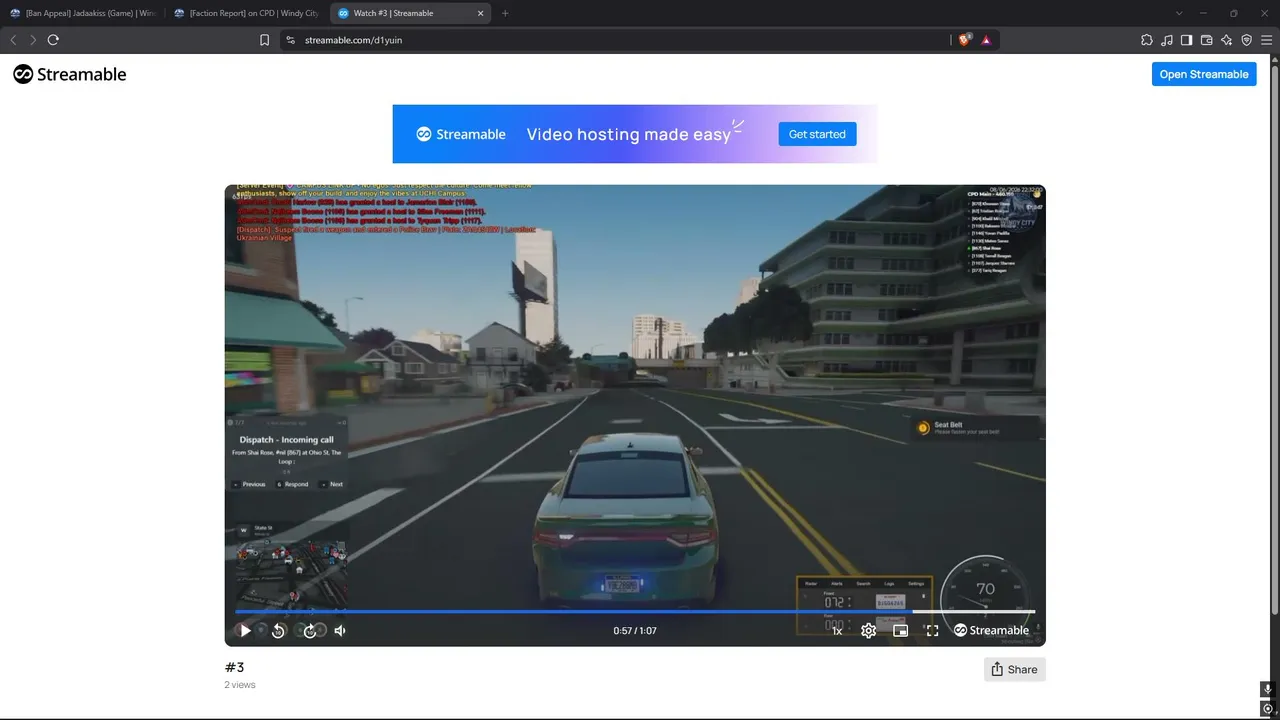Screen dimensions: 1280x720
Task: Open Brave Shields lion icon
Action: 965,40
